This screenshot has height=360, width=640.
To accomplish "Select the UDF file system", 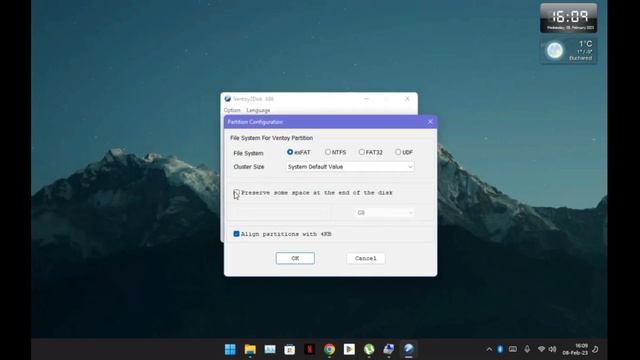I will pos(398,152).
